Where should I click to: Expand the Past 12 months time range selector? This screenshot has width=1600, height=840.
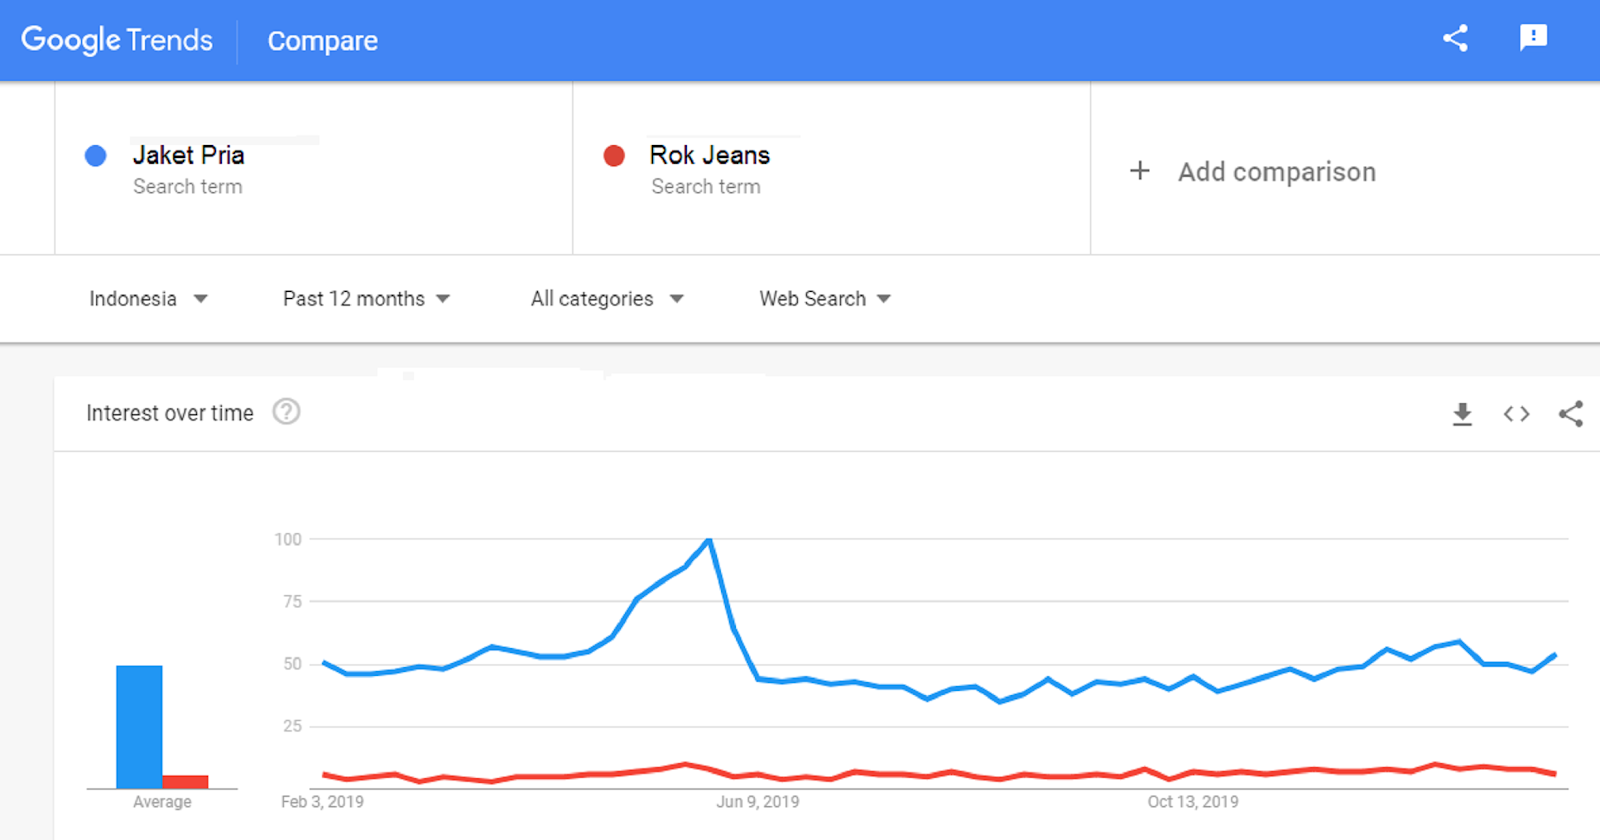click(x=365, y=298)
